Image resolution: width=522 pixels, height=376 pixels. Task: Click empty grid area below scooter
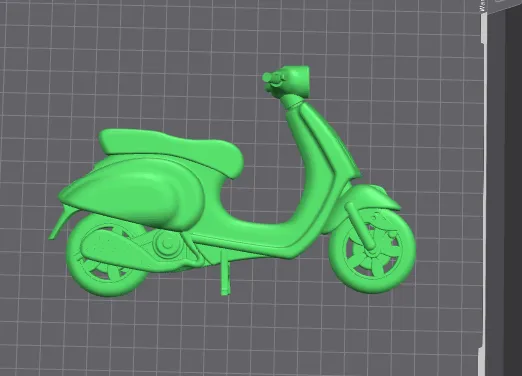pyautogui.click(x=233, y=333)
